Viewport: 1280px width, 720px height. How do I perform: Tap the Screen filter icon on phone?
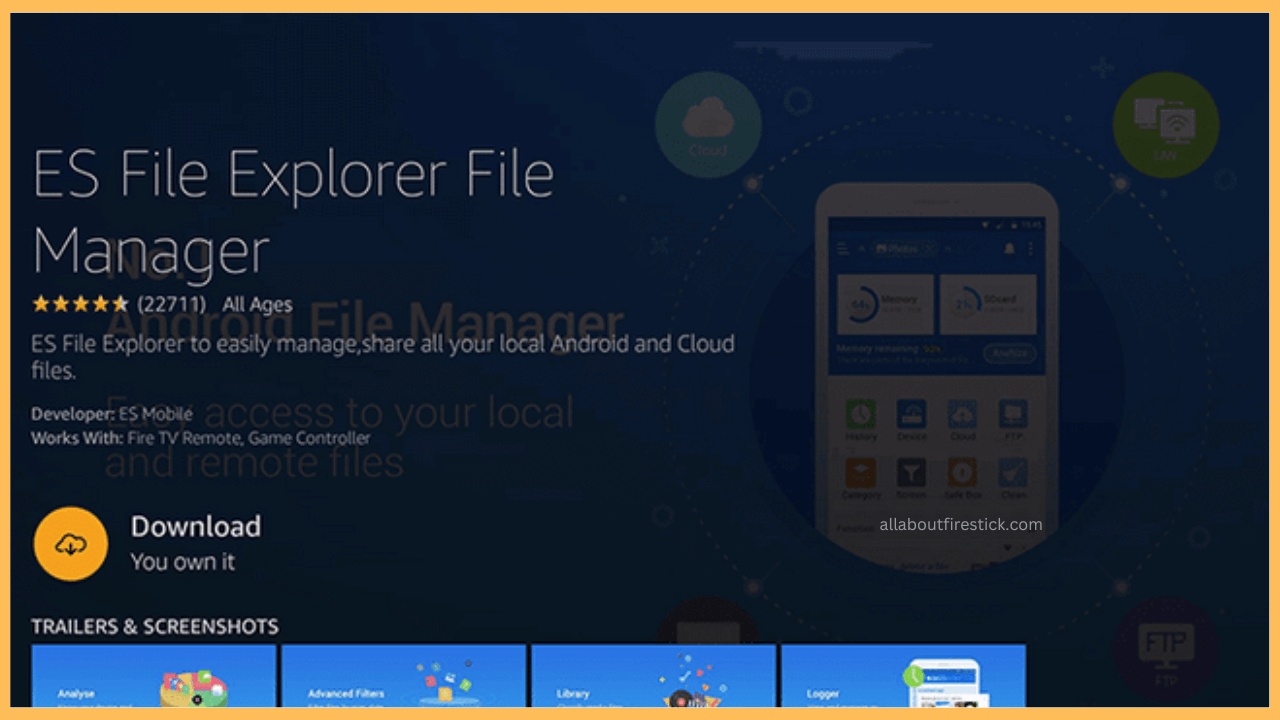tap(911, 474)
